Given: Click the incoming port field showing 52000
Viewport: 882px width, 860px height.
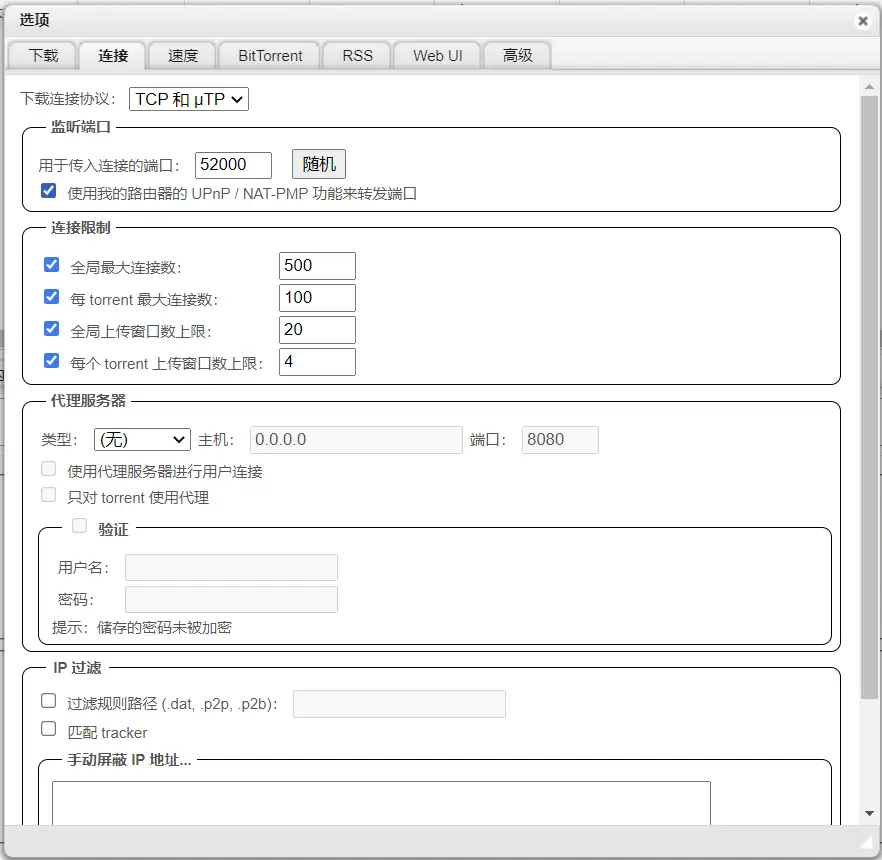Looking at the screenshot, I should point(233,165).
